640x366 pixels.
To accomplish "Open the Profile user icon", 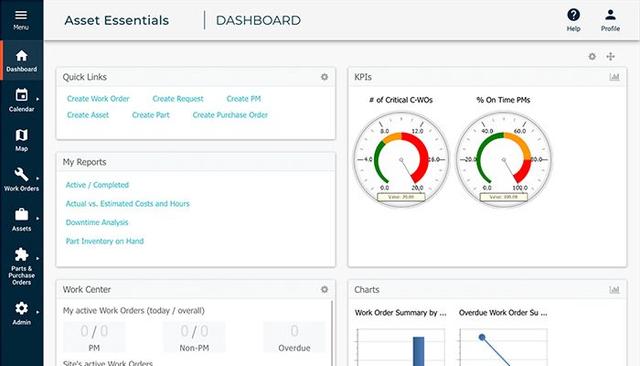I will (610, 15).
